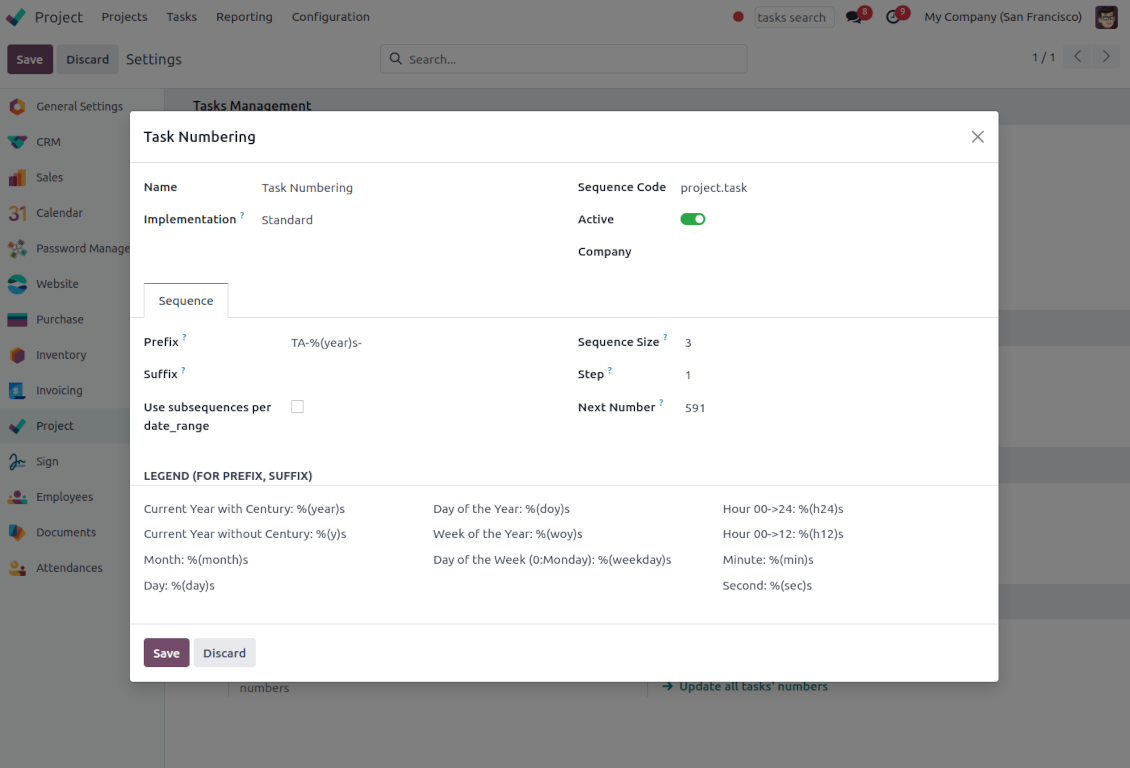
Task: Go to next record arrow
Action: coord(1106,57)
